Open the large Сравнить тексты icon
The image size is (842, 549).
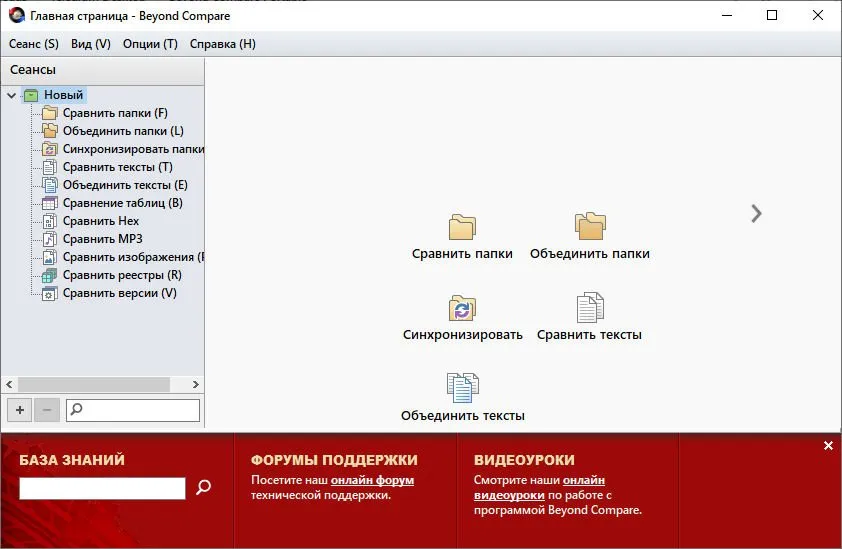click(x=590, y=307)
